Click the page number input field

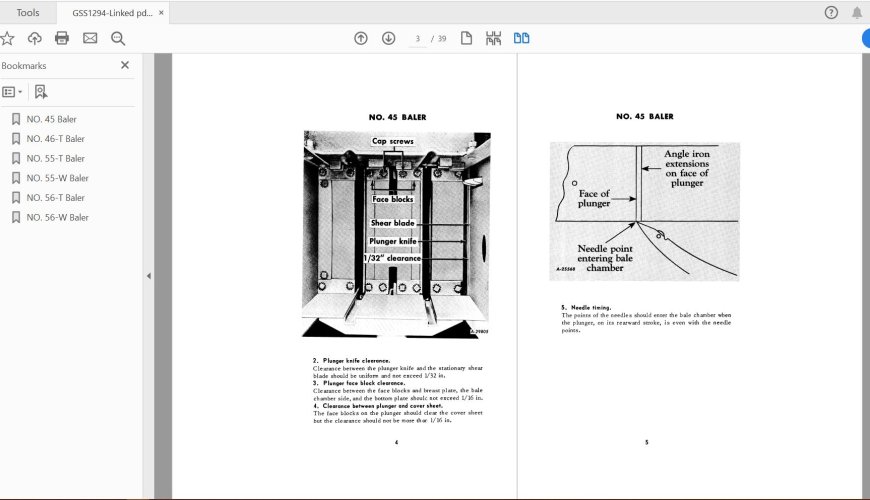point(417,38)
